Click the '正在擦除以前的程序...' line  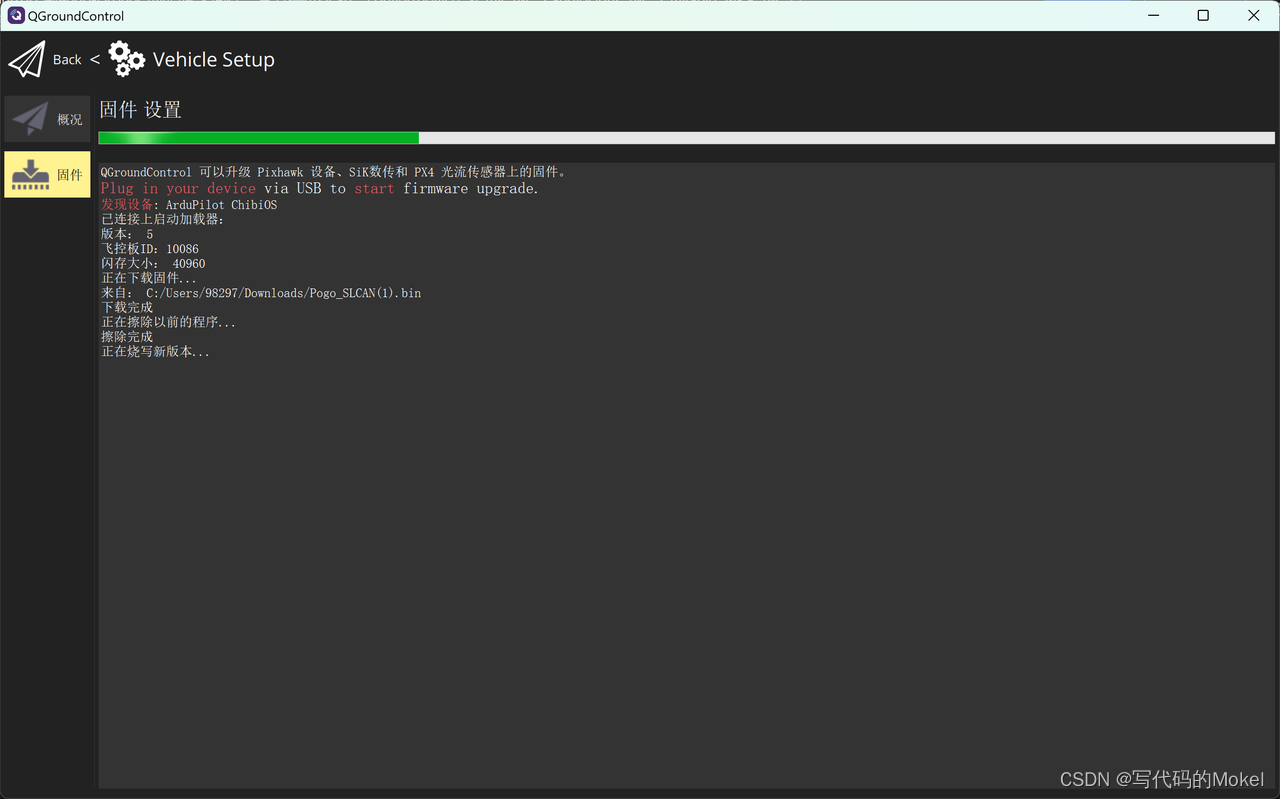[x=169, y=322]
